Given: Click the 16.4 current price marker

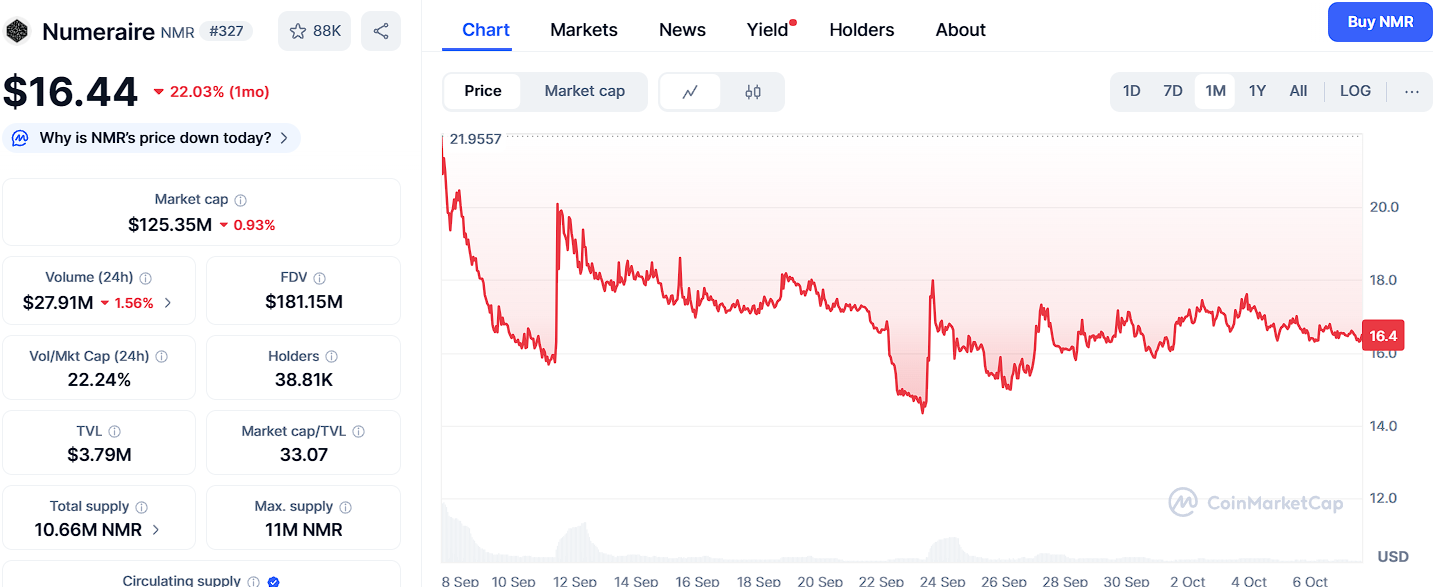Looking at the screenshot, I should (x=1384, y=337).
